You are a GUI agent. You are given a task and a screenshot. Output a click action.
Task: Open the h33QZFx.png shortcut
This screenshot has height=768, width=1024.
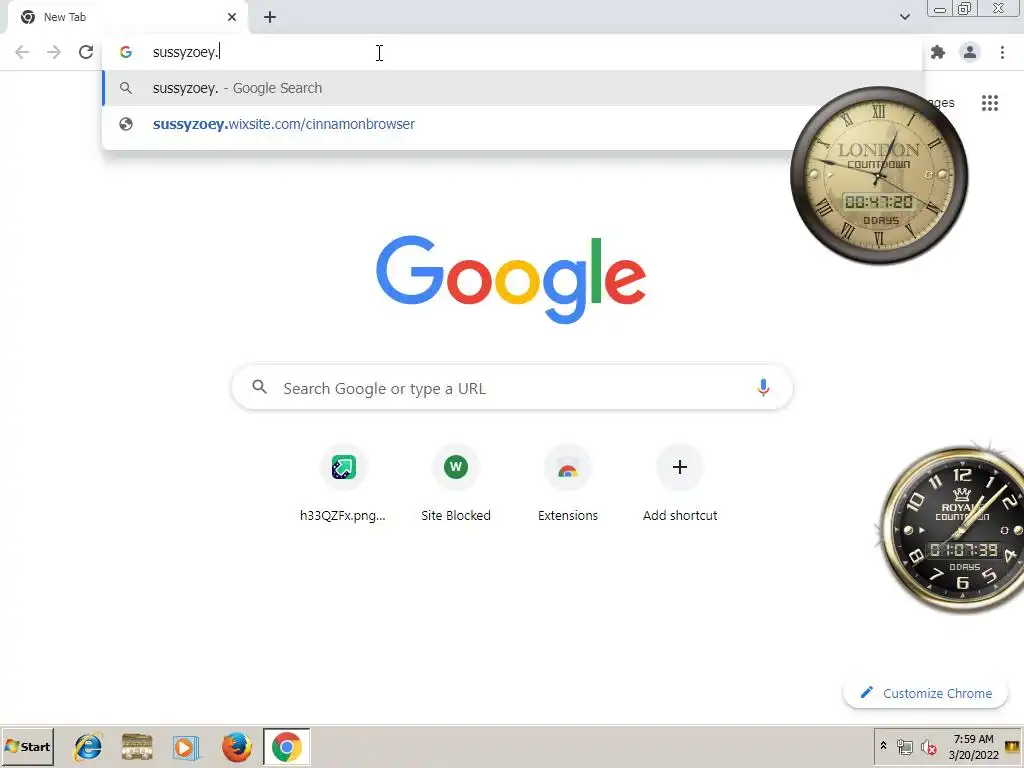point(343,483)
